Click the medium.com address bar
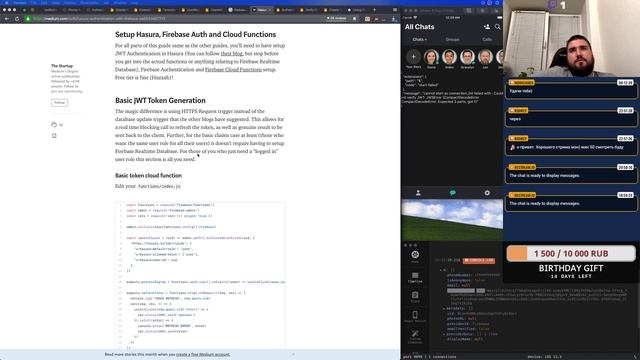Image resolution: width=640 pixels, height=360 pixels. (176, 19)
